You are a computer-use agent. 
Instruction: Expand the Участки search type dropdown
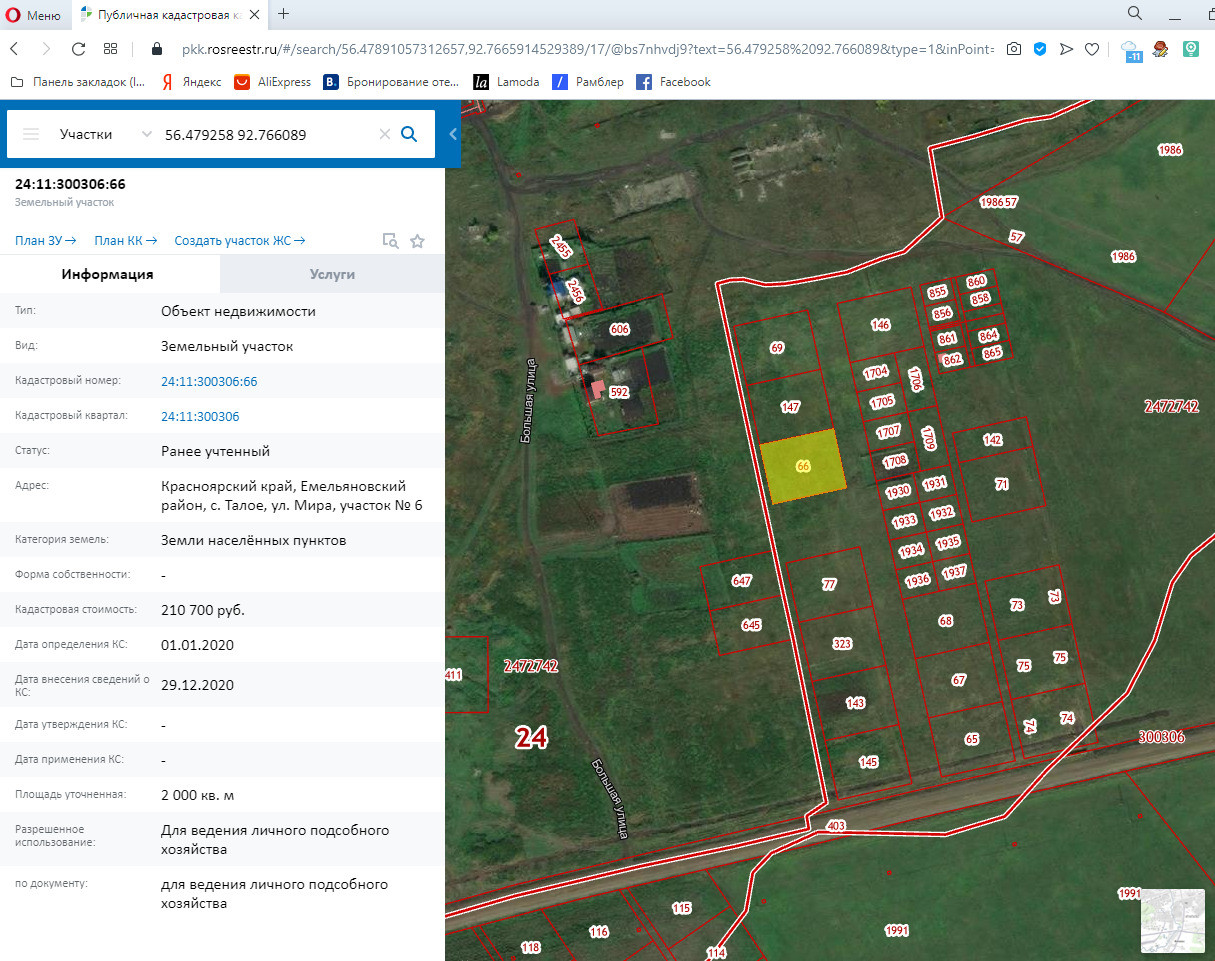147,134
